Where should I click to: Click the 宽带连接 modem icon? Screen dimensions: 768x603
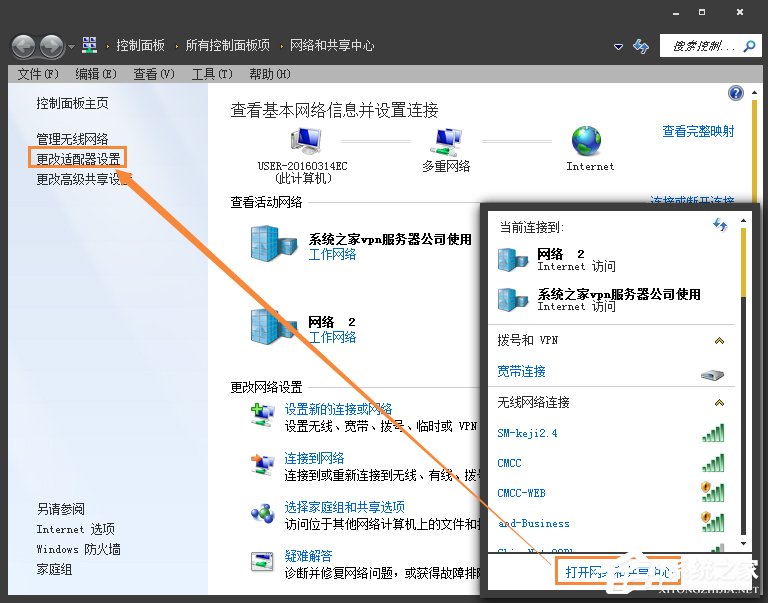point(711,373)
